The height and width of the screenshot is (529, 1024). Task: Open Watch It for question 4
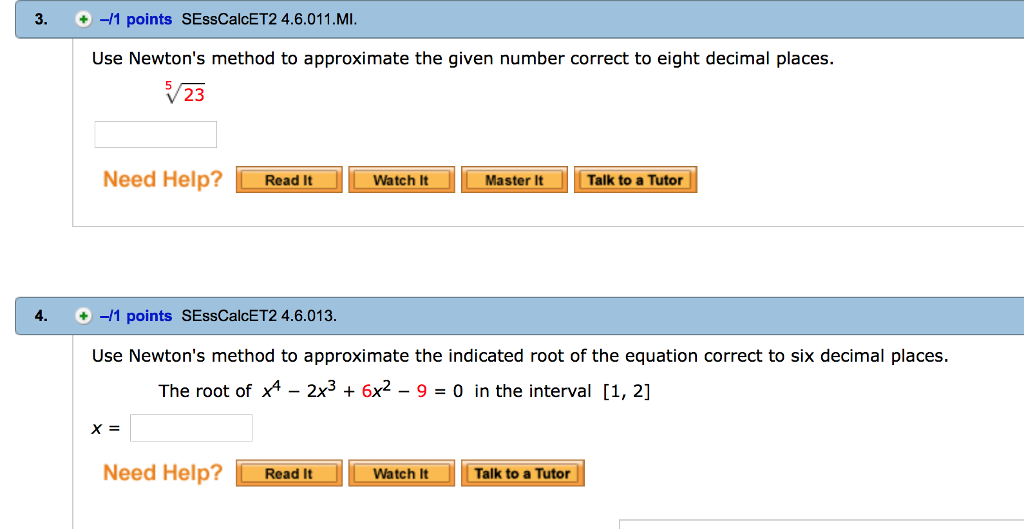(x=401, y=473)
